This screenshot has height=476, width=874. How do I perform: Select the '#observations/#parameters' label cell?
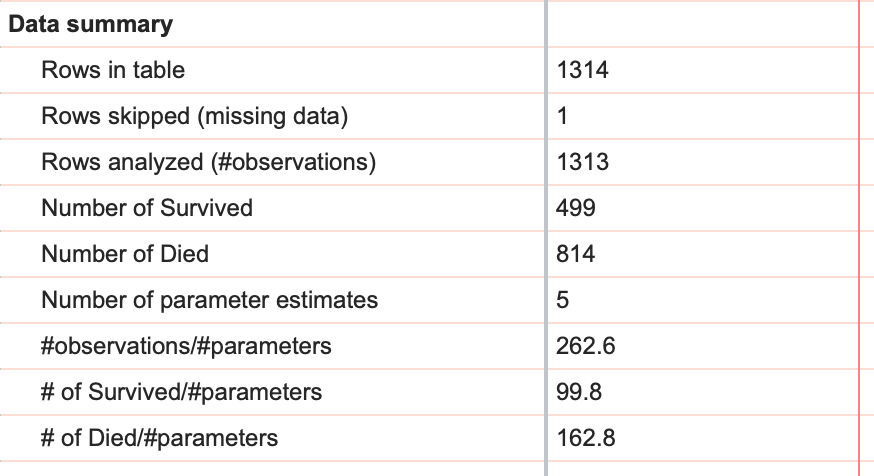tap(186, 346)
